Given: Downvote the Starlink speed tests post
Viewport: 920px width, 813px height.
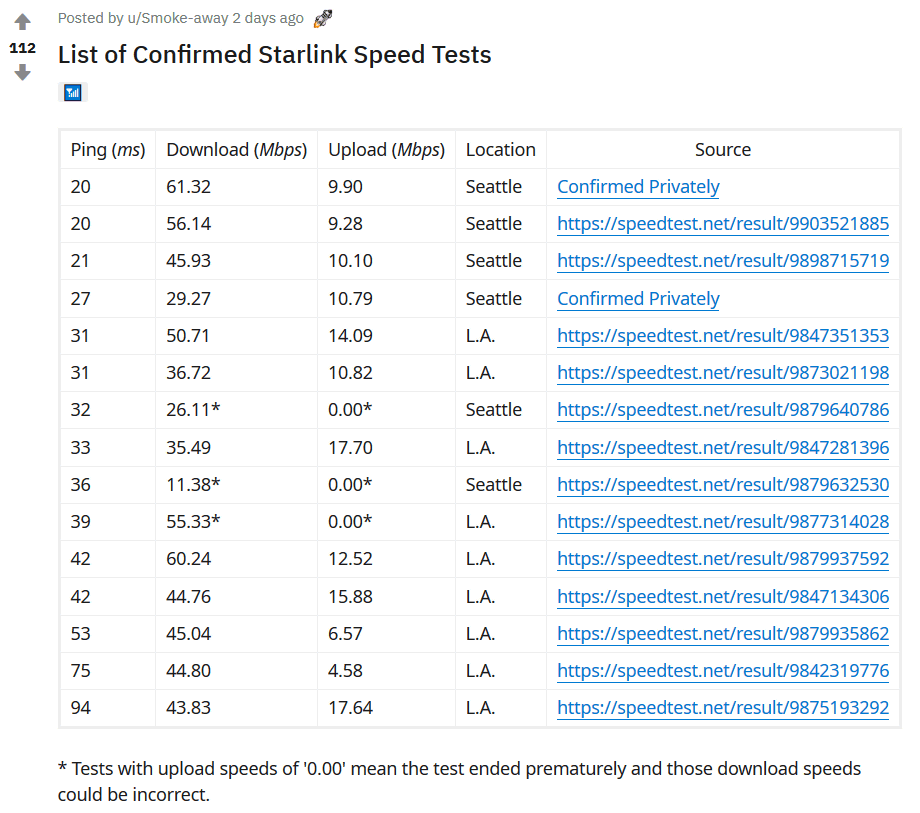Looking at the screenshot, I should (x=22, y=73).
